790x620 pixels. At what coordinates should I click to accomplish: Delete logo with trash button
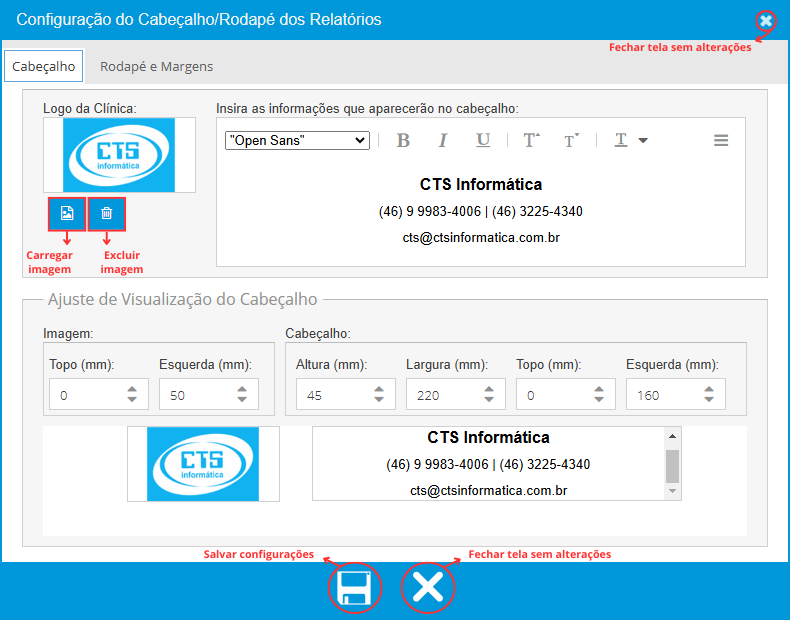106,214
